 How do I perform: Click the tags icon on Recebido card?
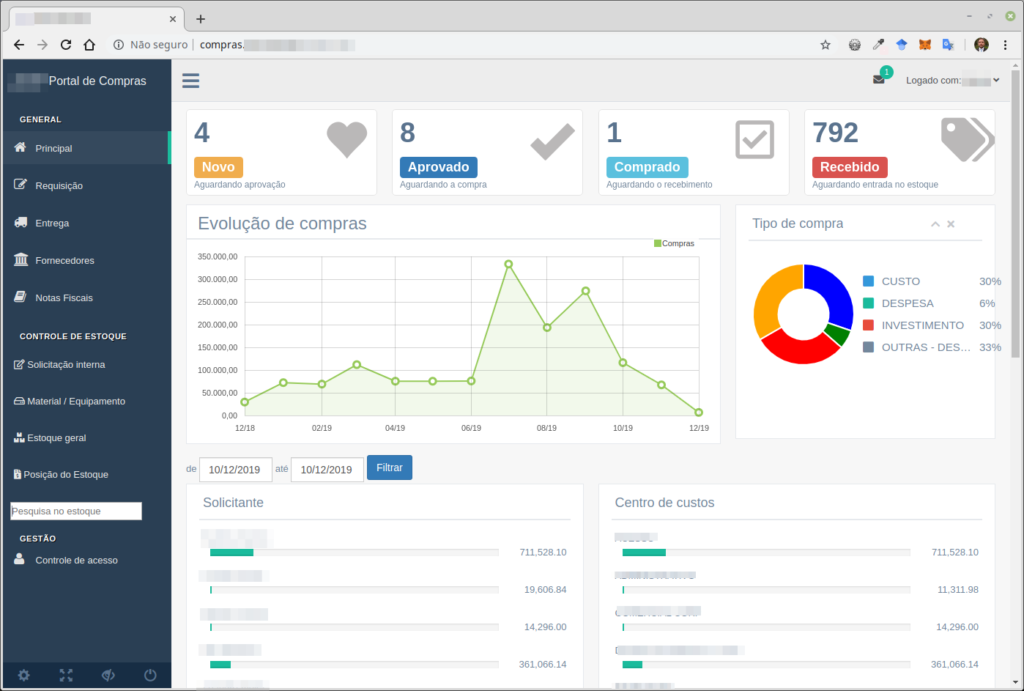pos(966,139)
